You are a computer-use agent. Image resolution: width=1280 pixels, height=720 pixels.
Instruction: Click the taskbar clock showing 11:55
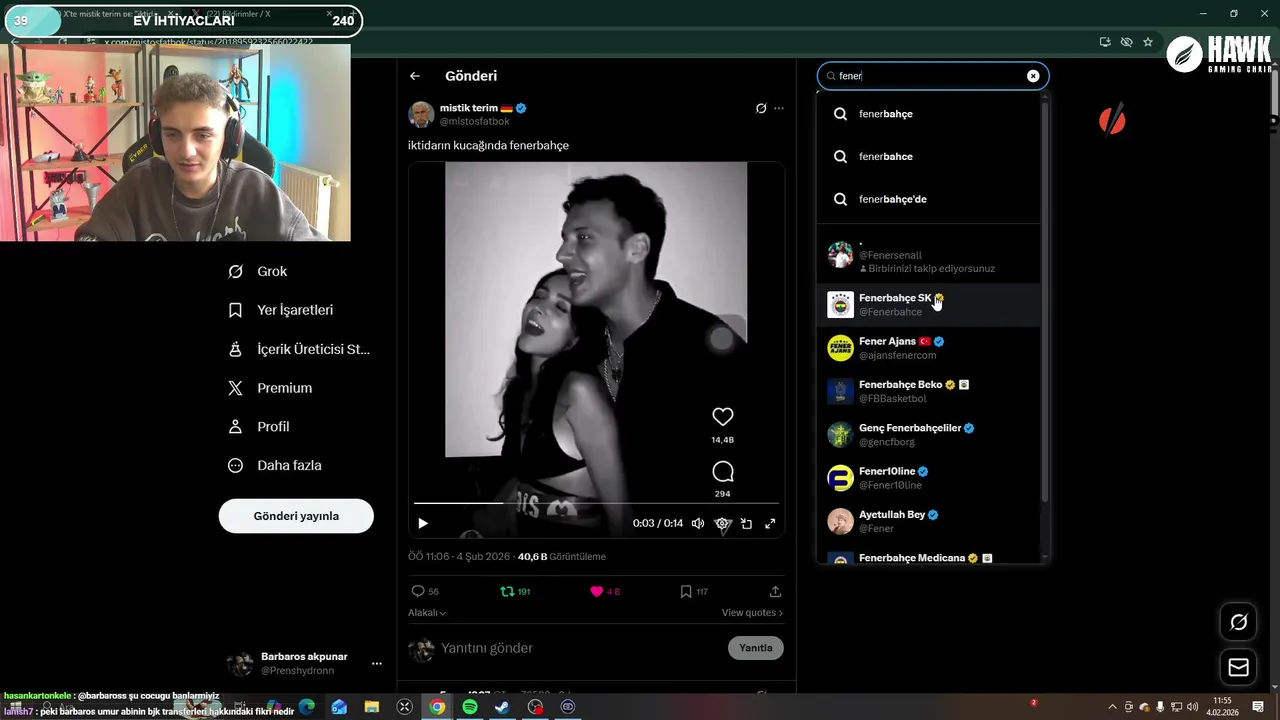coord(1222,706)
